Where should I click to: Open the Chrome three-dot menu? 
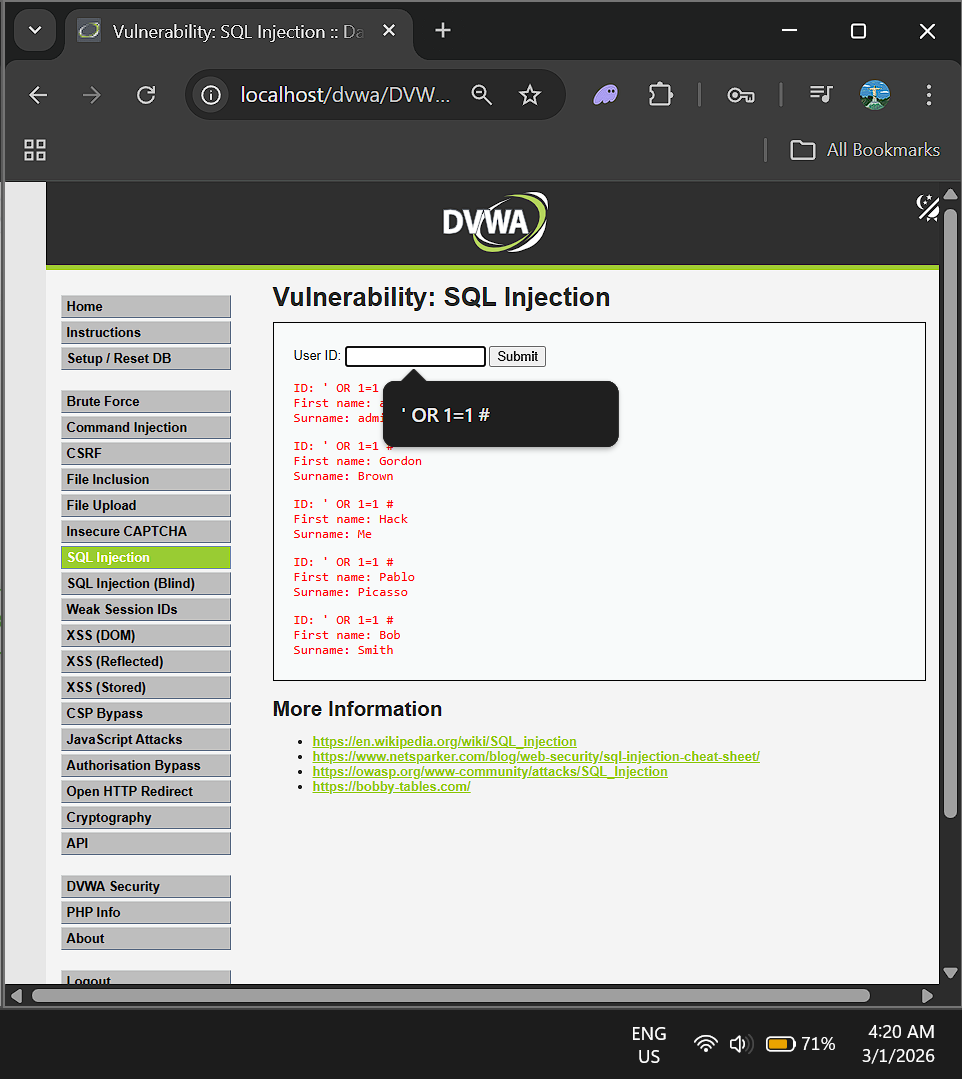pyautogui.click(x=929, y=95)
